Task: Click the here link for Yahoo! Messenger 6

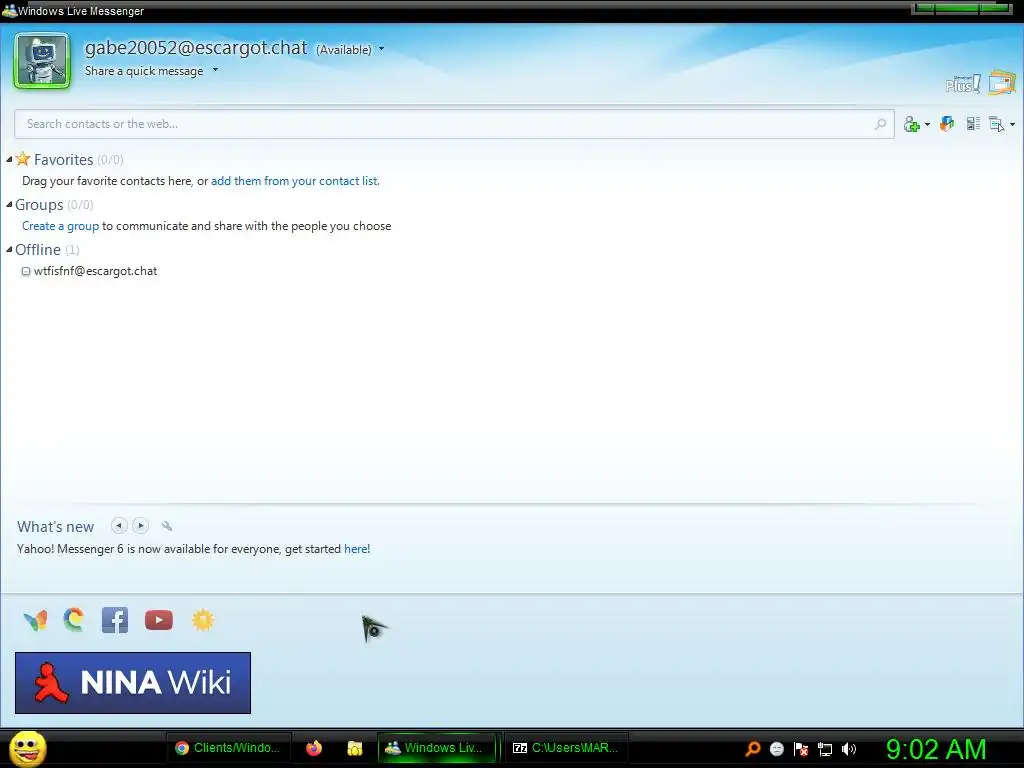Action: coord(356,549)
